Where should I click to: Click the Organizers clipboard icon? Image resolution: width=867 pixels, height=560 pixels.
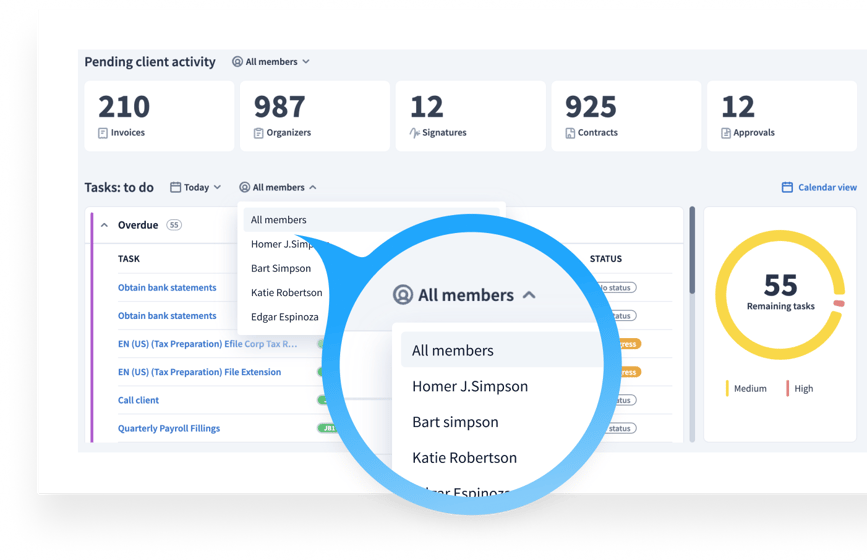tap(258, 133)
